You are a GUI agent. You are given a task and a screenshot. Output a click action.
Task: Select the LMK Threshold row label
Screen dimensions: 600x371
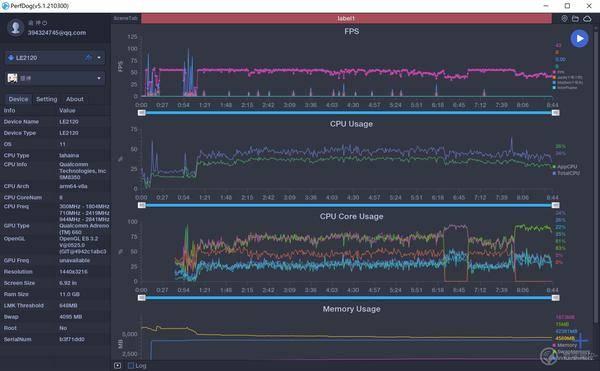23,306
